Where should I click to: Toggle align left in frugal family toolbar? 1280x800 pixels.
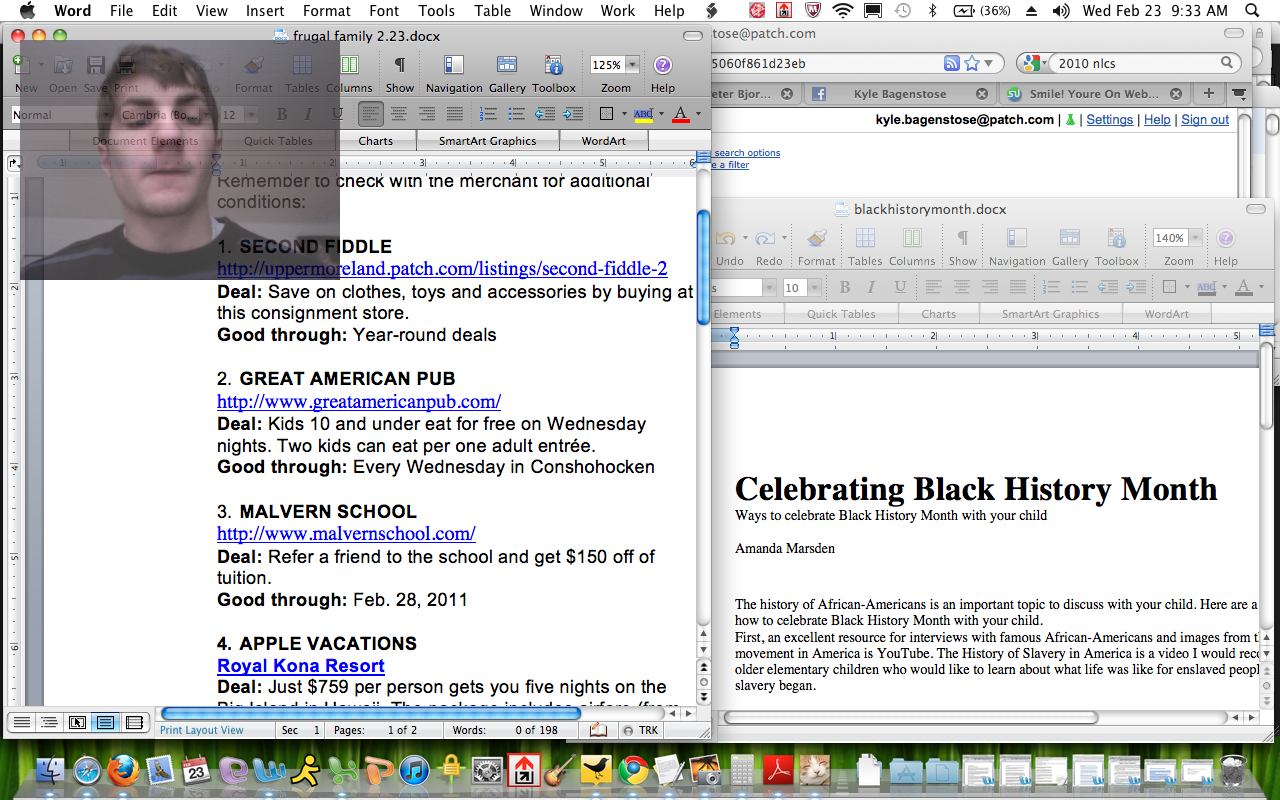pos(370,114)
